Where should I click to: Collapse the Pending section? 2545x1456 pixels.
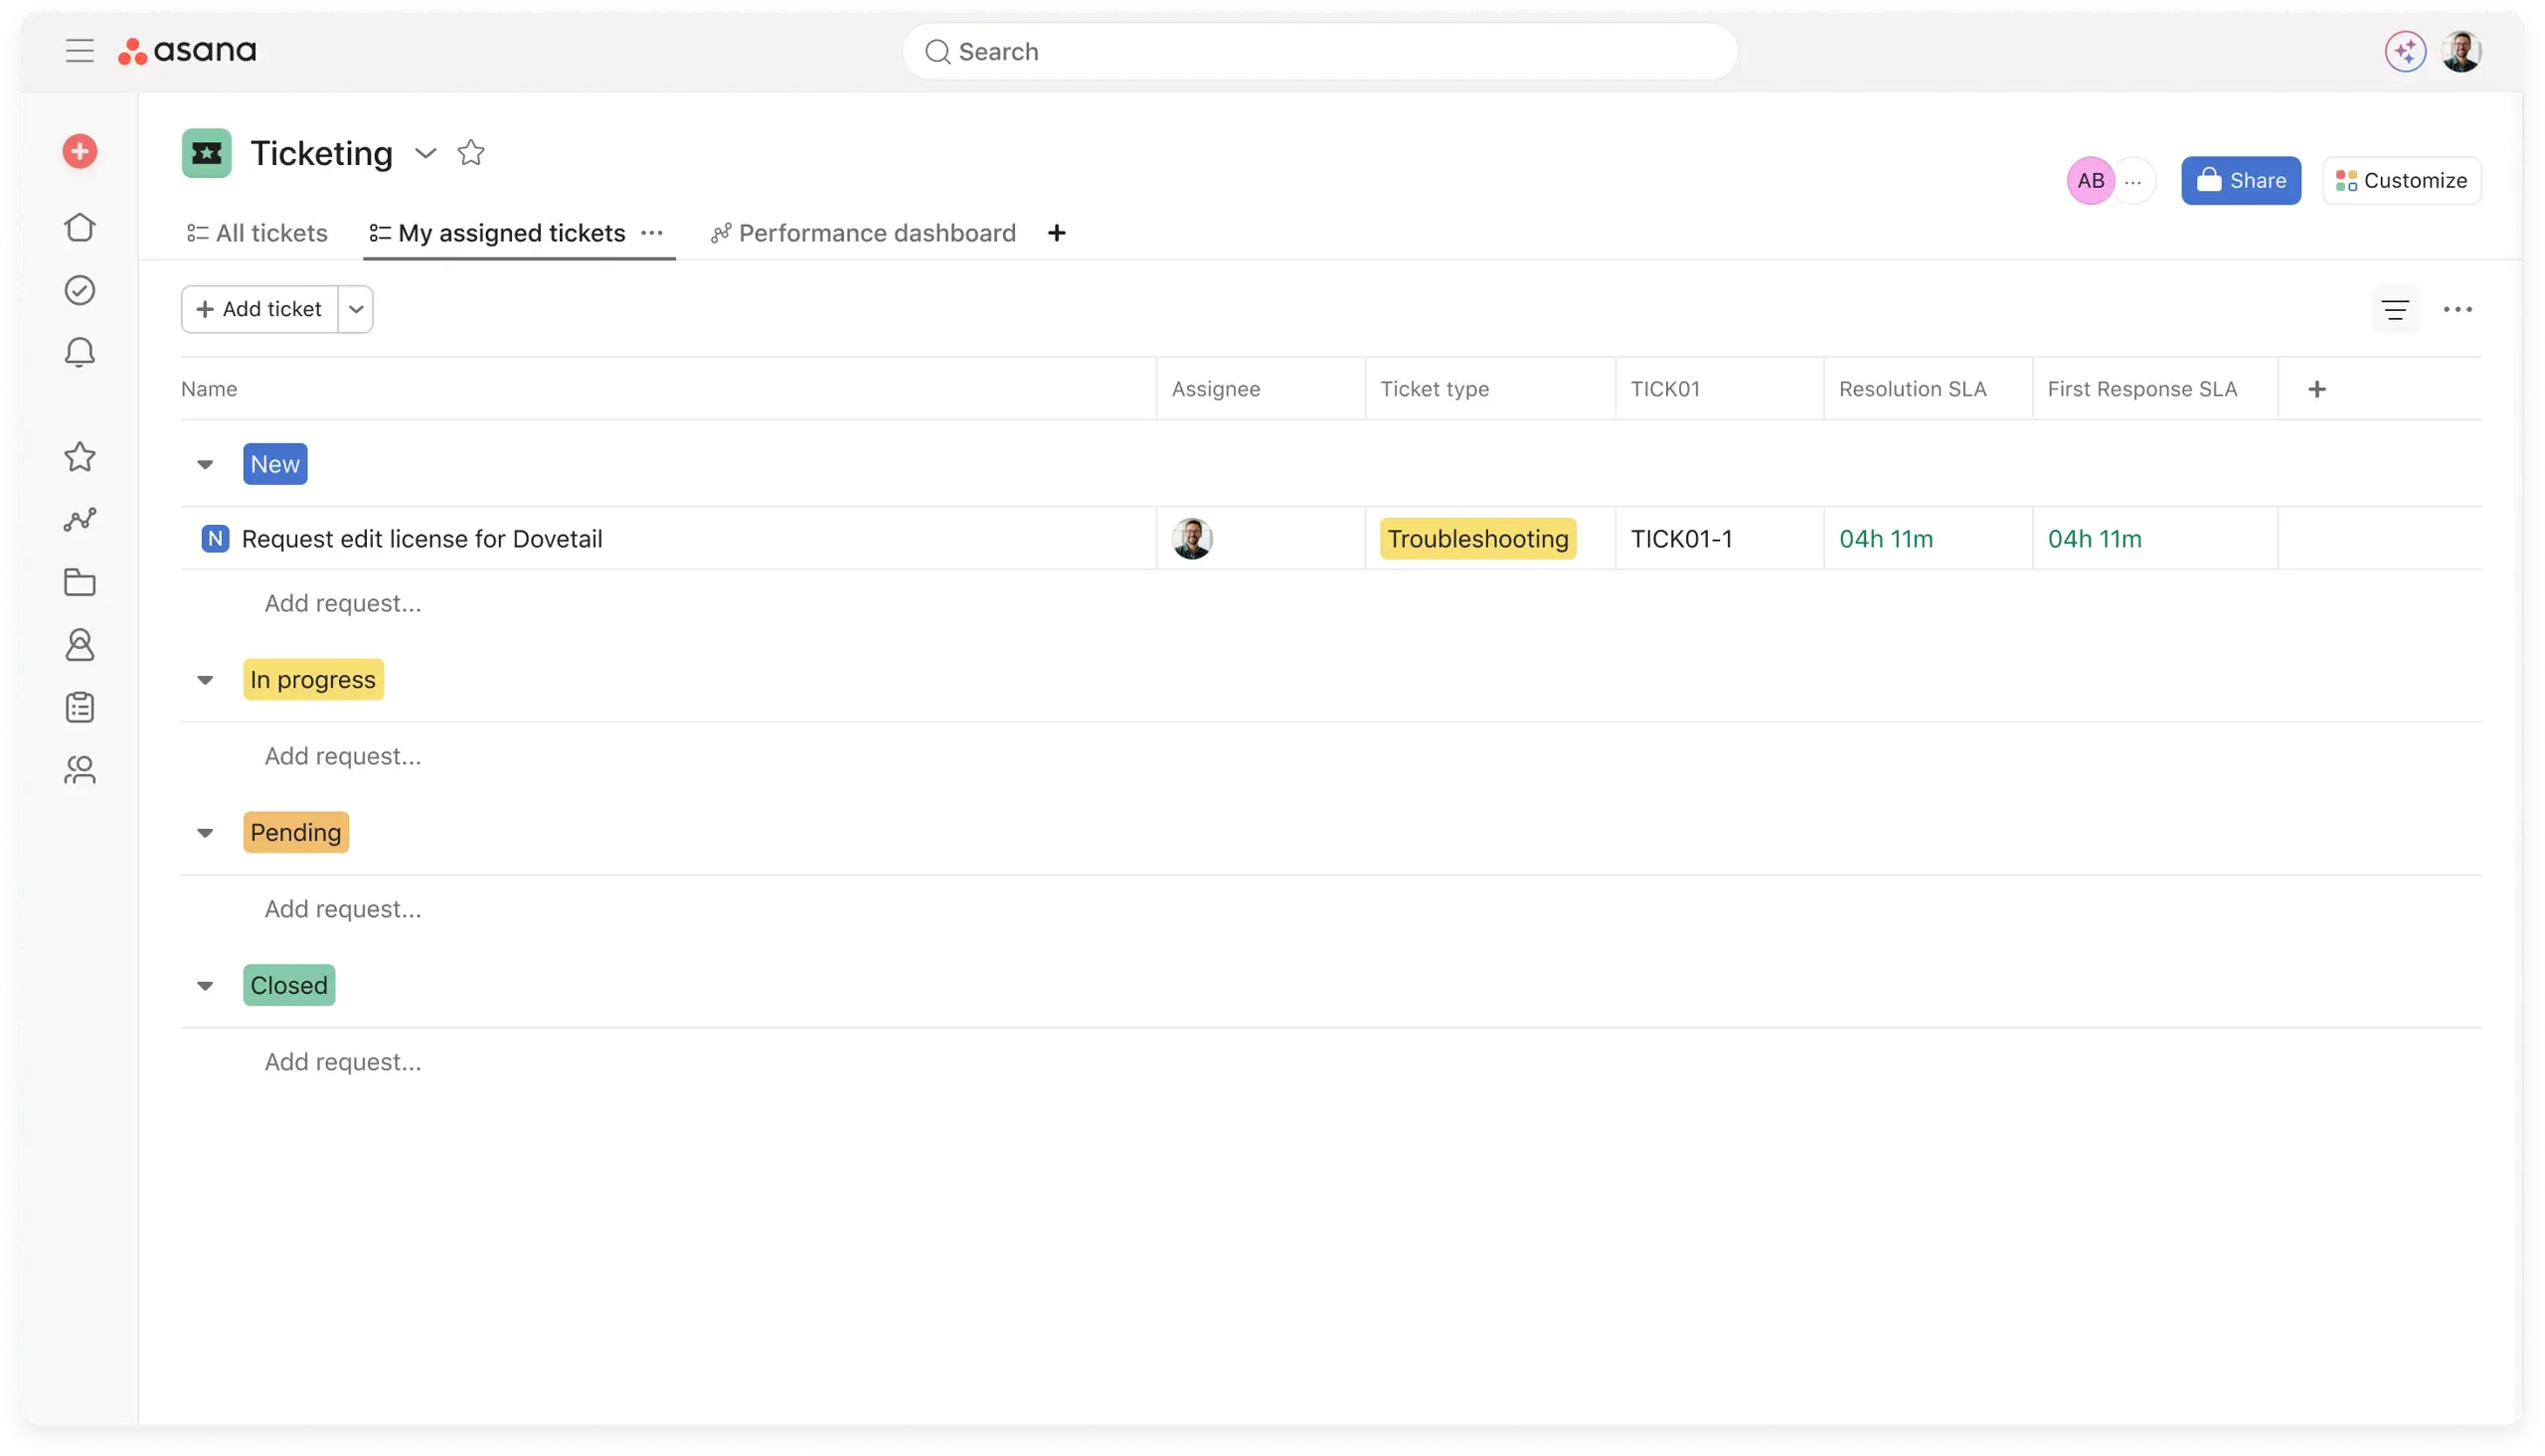[x=205, y=833]
